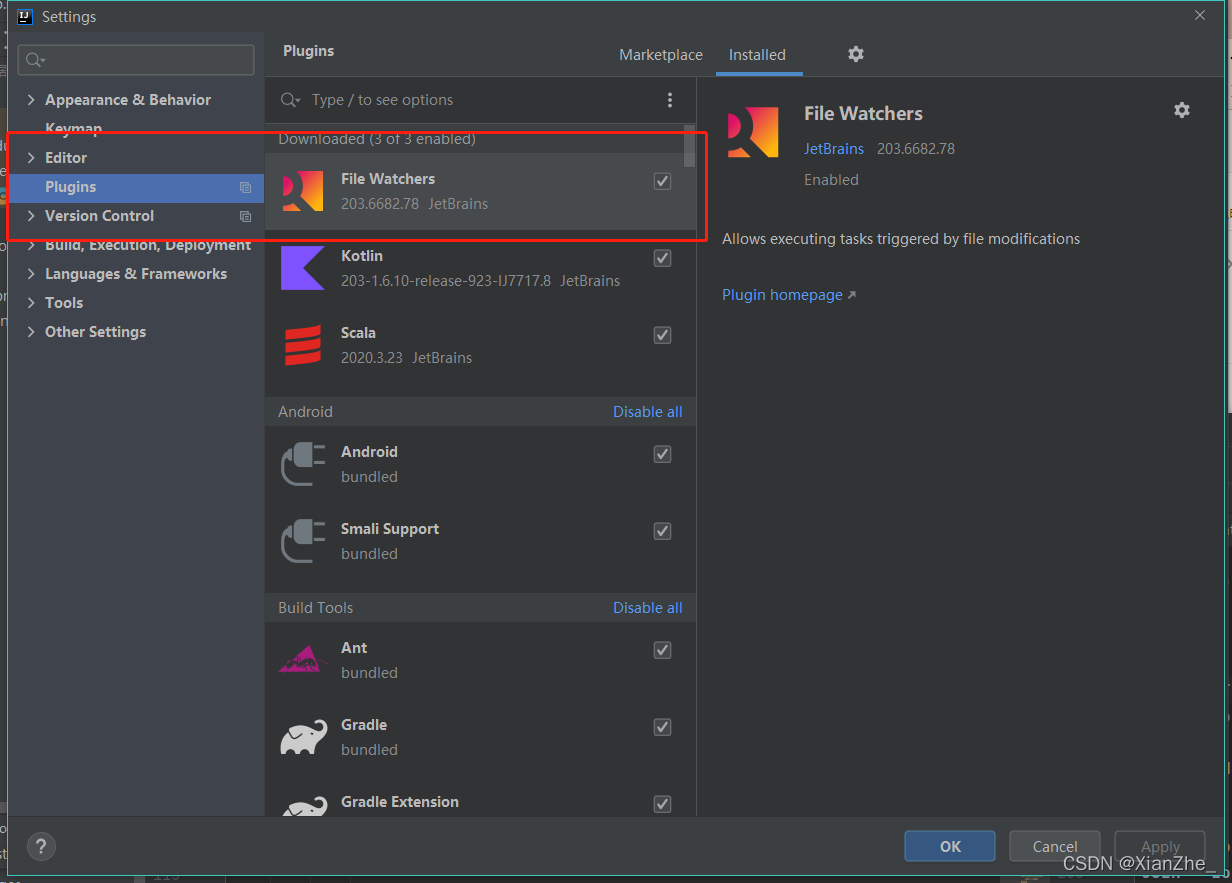Open the Plugin homepage link

pyautogui.click(x=789, y=295)
